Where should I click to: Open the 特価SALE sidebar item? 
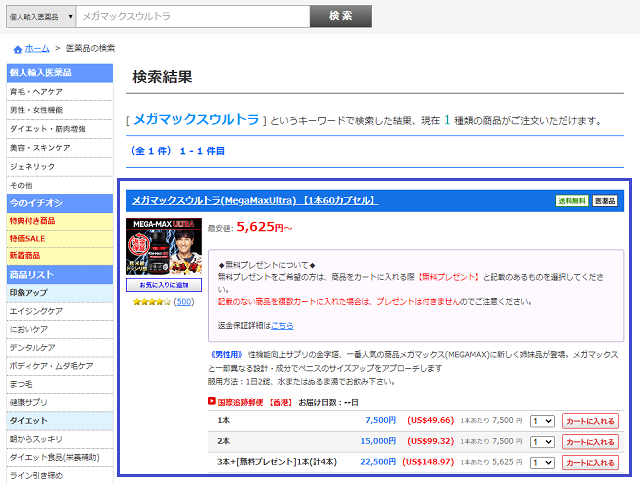coord(60,239)
